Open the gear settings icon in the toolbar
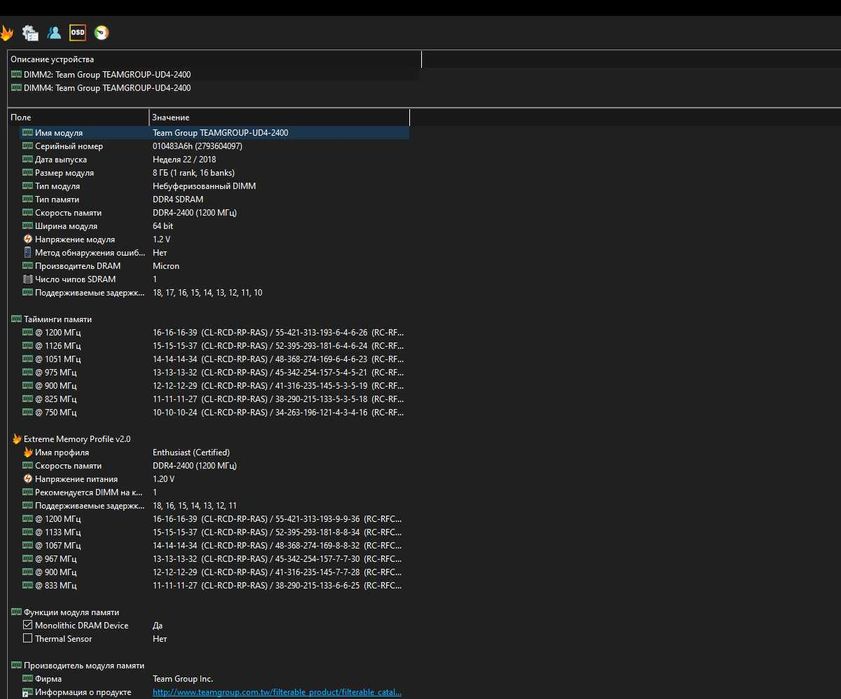The height and width of the screenshot is (699, 841). click(x=30, y=33)
